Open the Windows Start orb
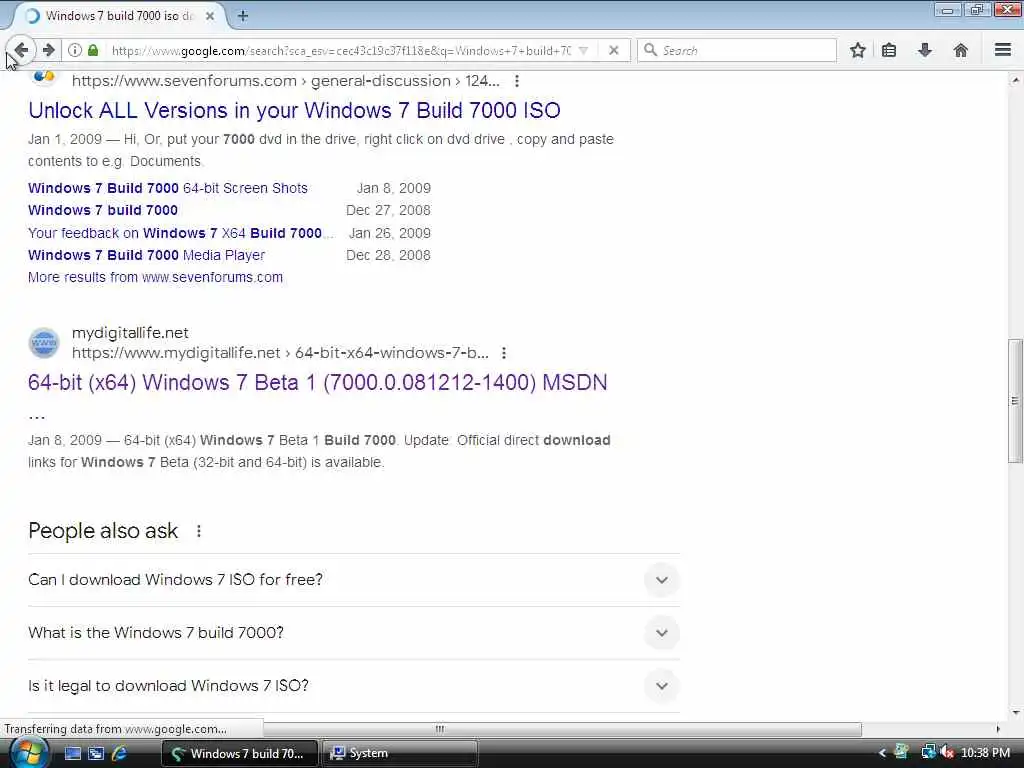The height and width of the screenshot is (768, 1024). tap(28, 752)
